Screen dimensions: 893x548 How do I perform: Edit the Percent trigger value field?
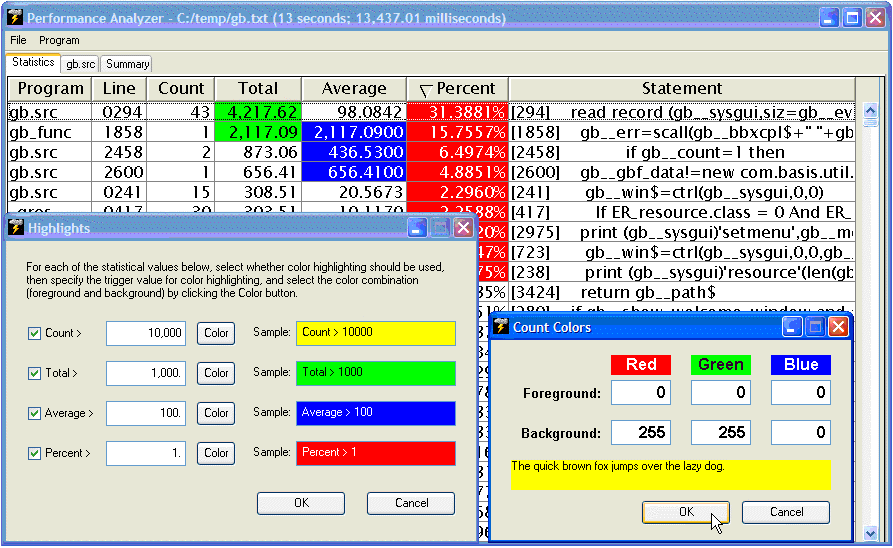click(146, 453)
